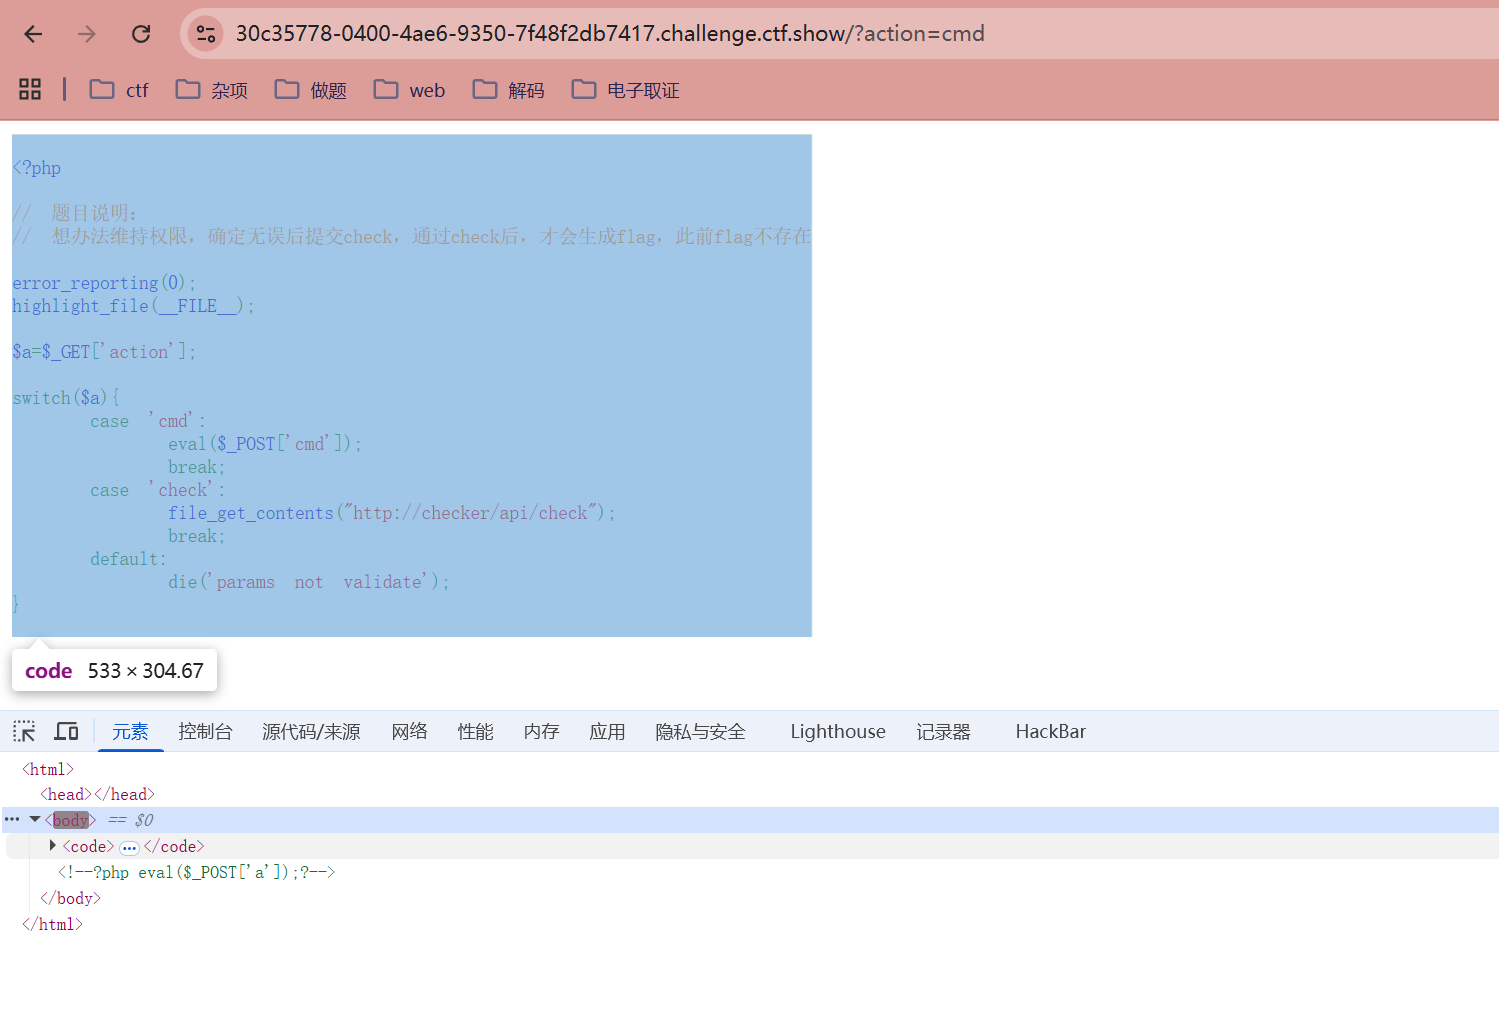This screenshot has height=1024, width=1499.
Task: Collapse the body node triangle
Action: point(35,819)
